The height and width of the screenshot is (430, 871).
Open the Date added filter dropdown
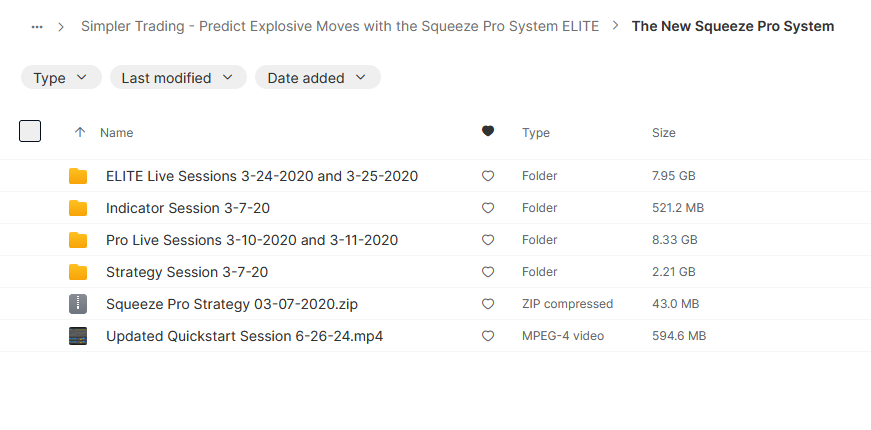tap(318, 77)
